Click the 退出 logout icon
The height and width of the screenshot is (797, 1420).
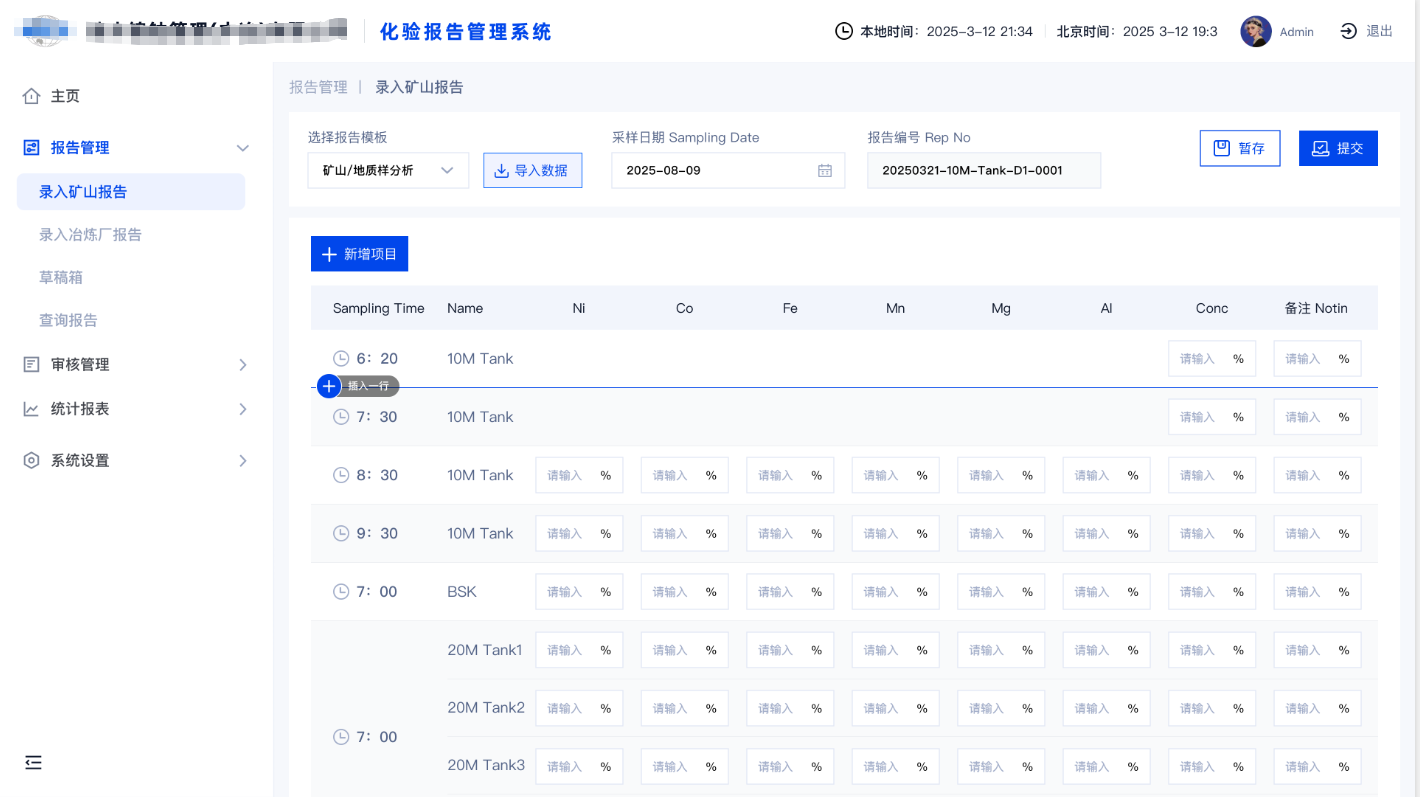[1349, 32]
